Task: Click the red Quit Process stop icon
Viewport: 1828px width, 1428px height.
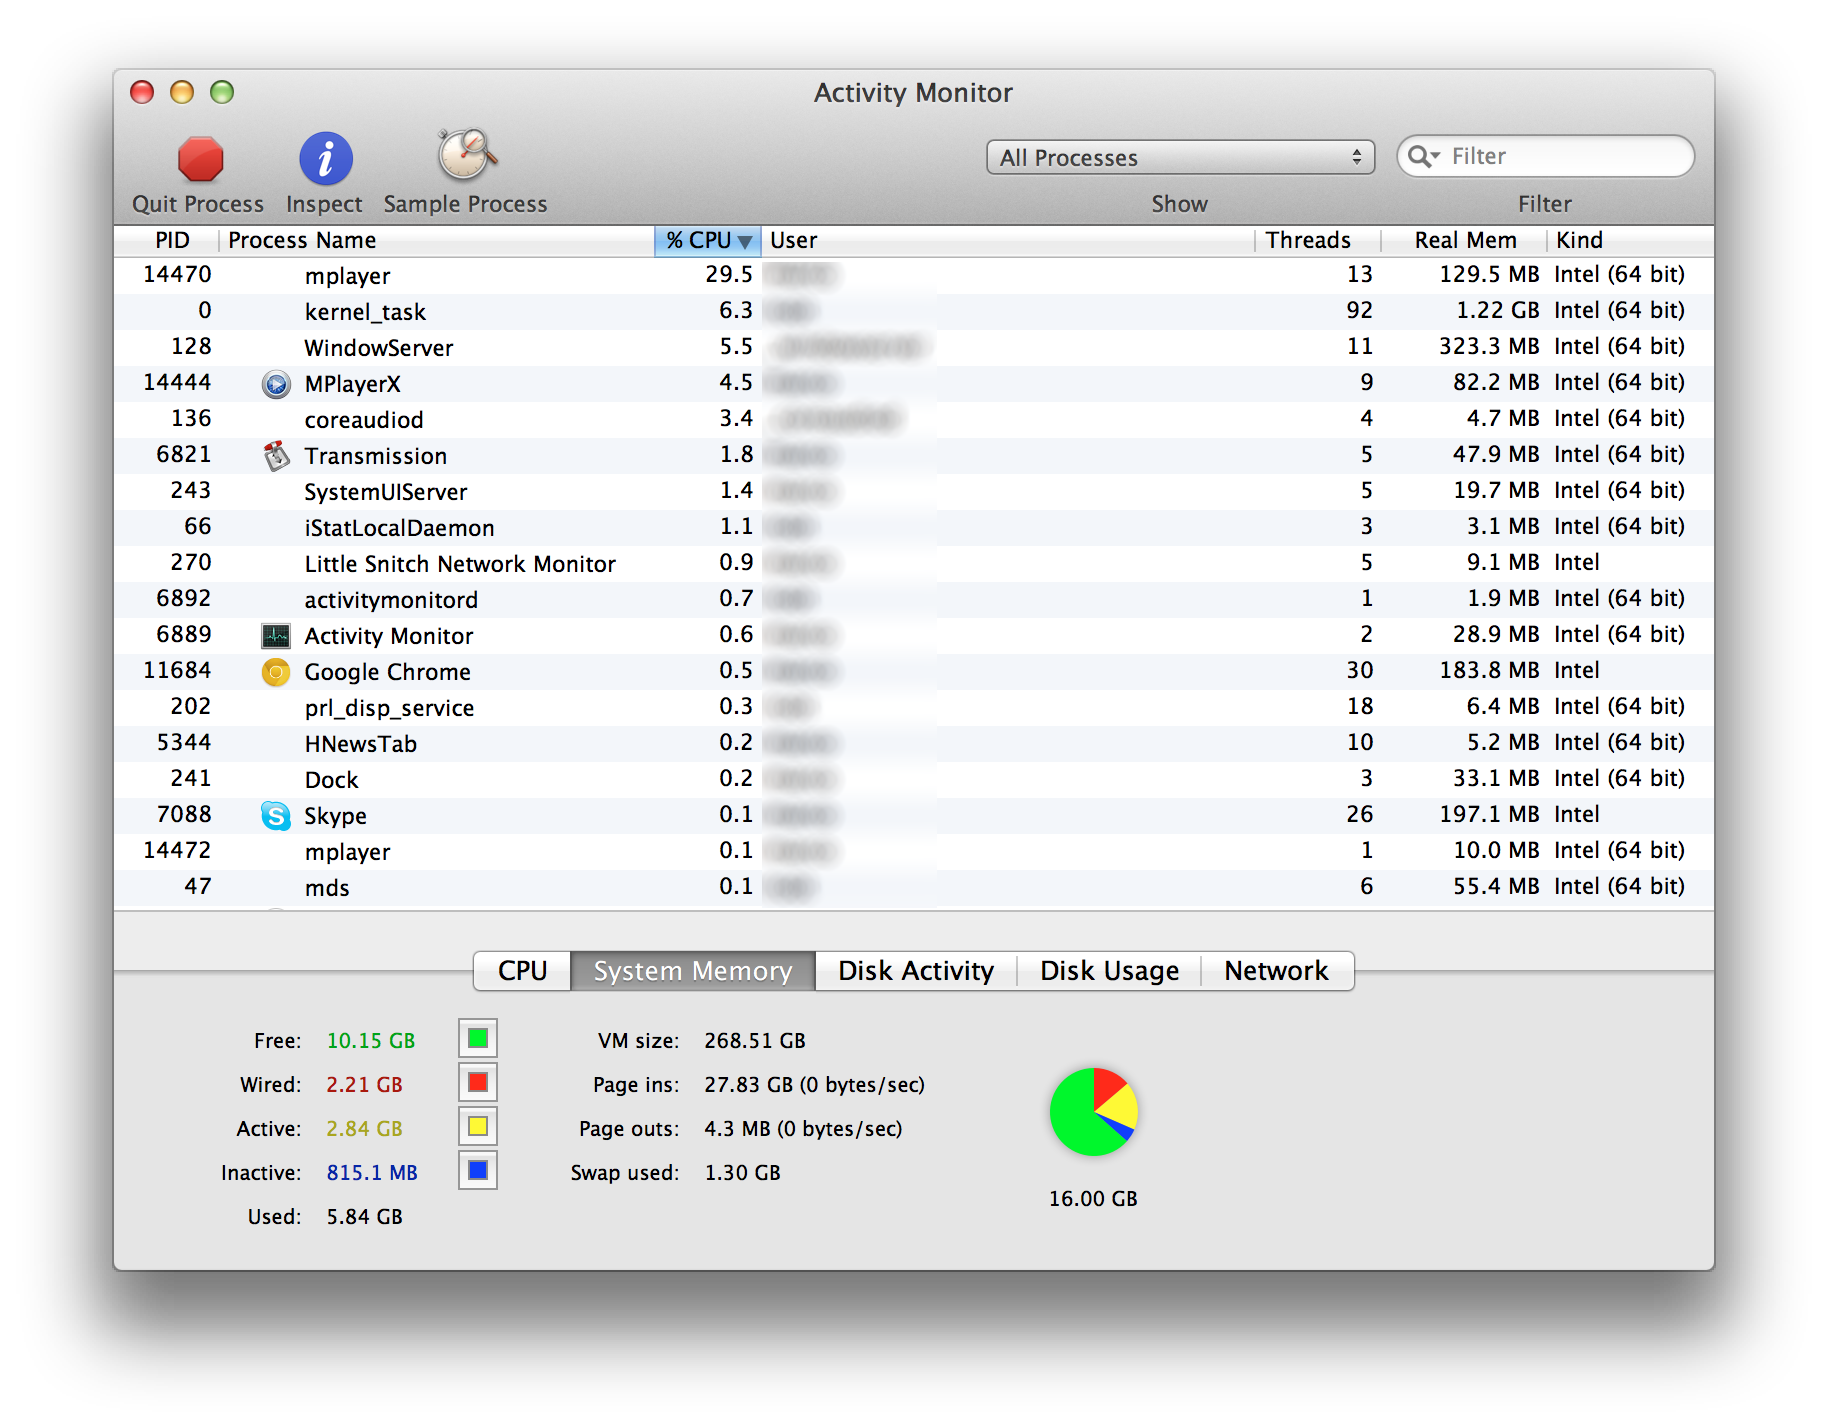Action: coord(200,159)
